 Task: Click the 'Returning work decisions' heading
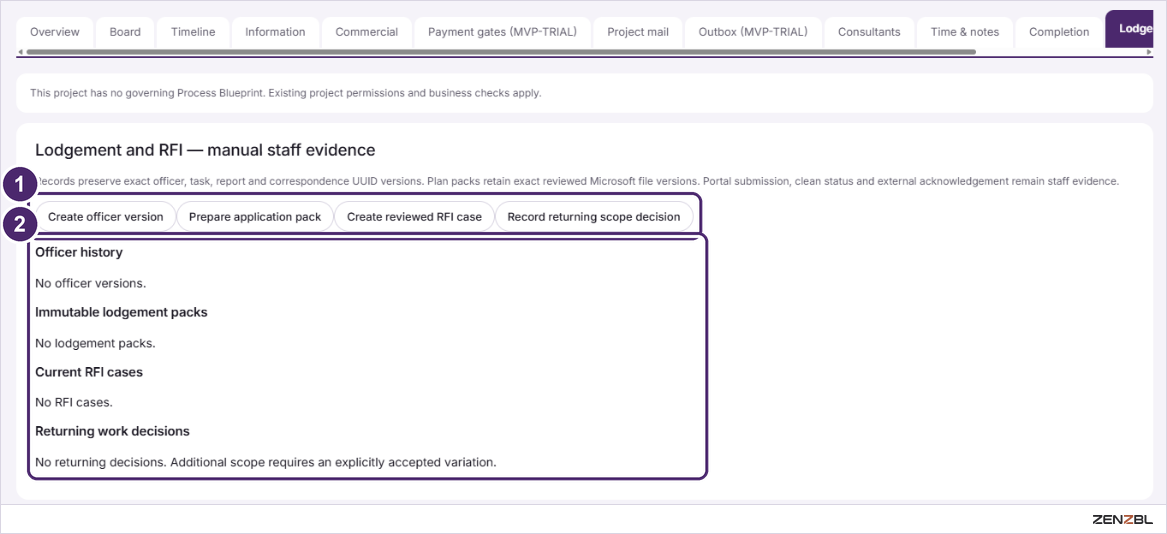[112, 431]
